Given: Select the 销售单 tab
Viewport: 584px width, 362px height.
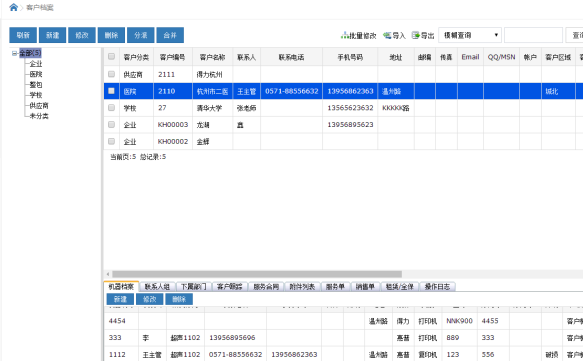Looking at the screenshot, I should tap(365, 286).
